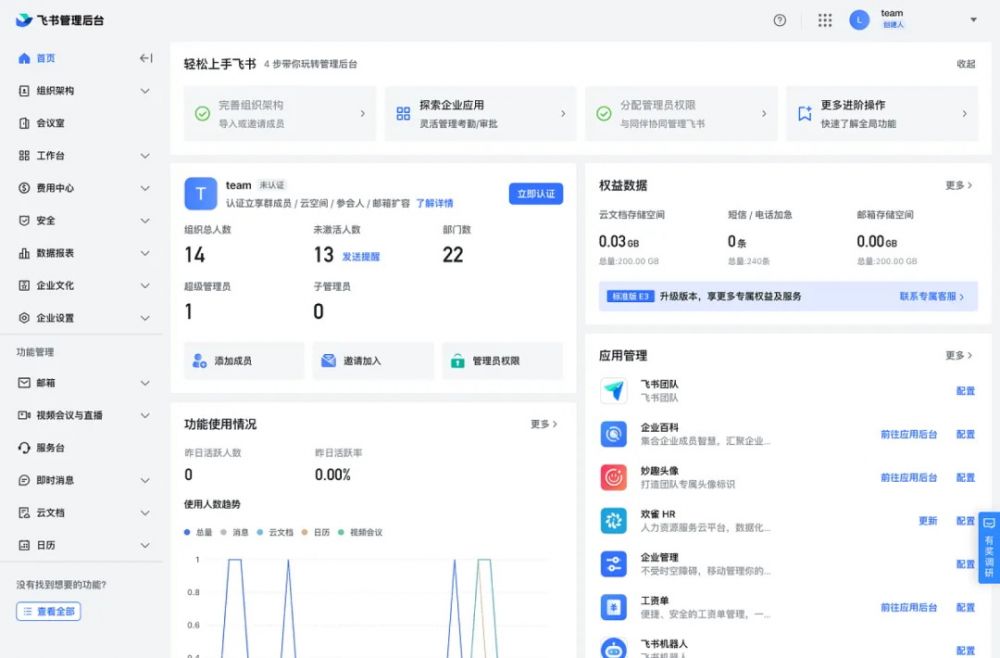Toggle the 云文档 legend dot in chart
The height and width of the screenshot is (658, 1000).
pos(260,532)
